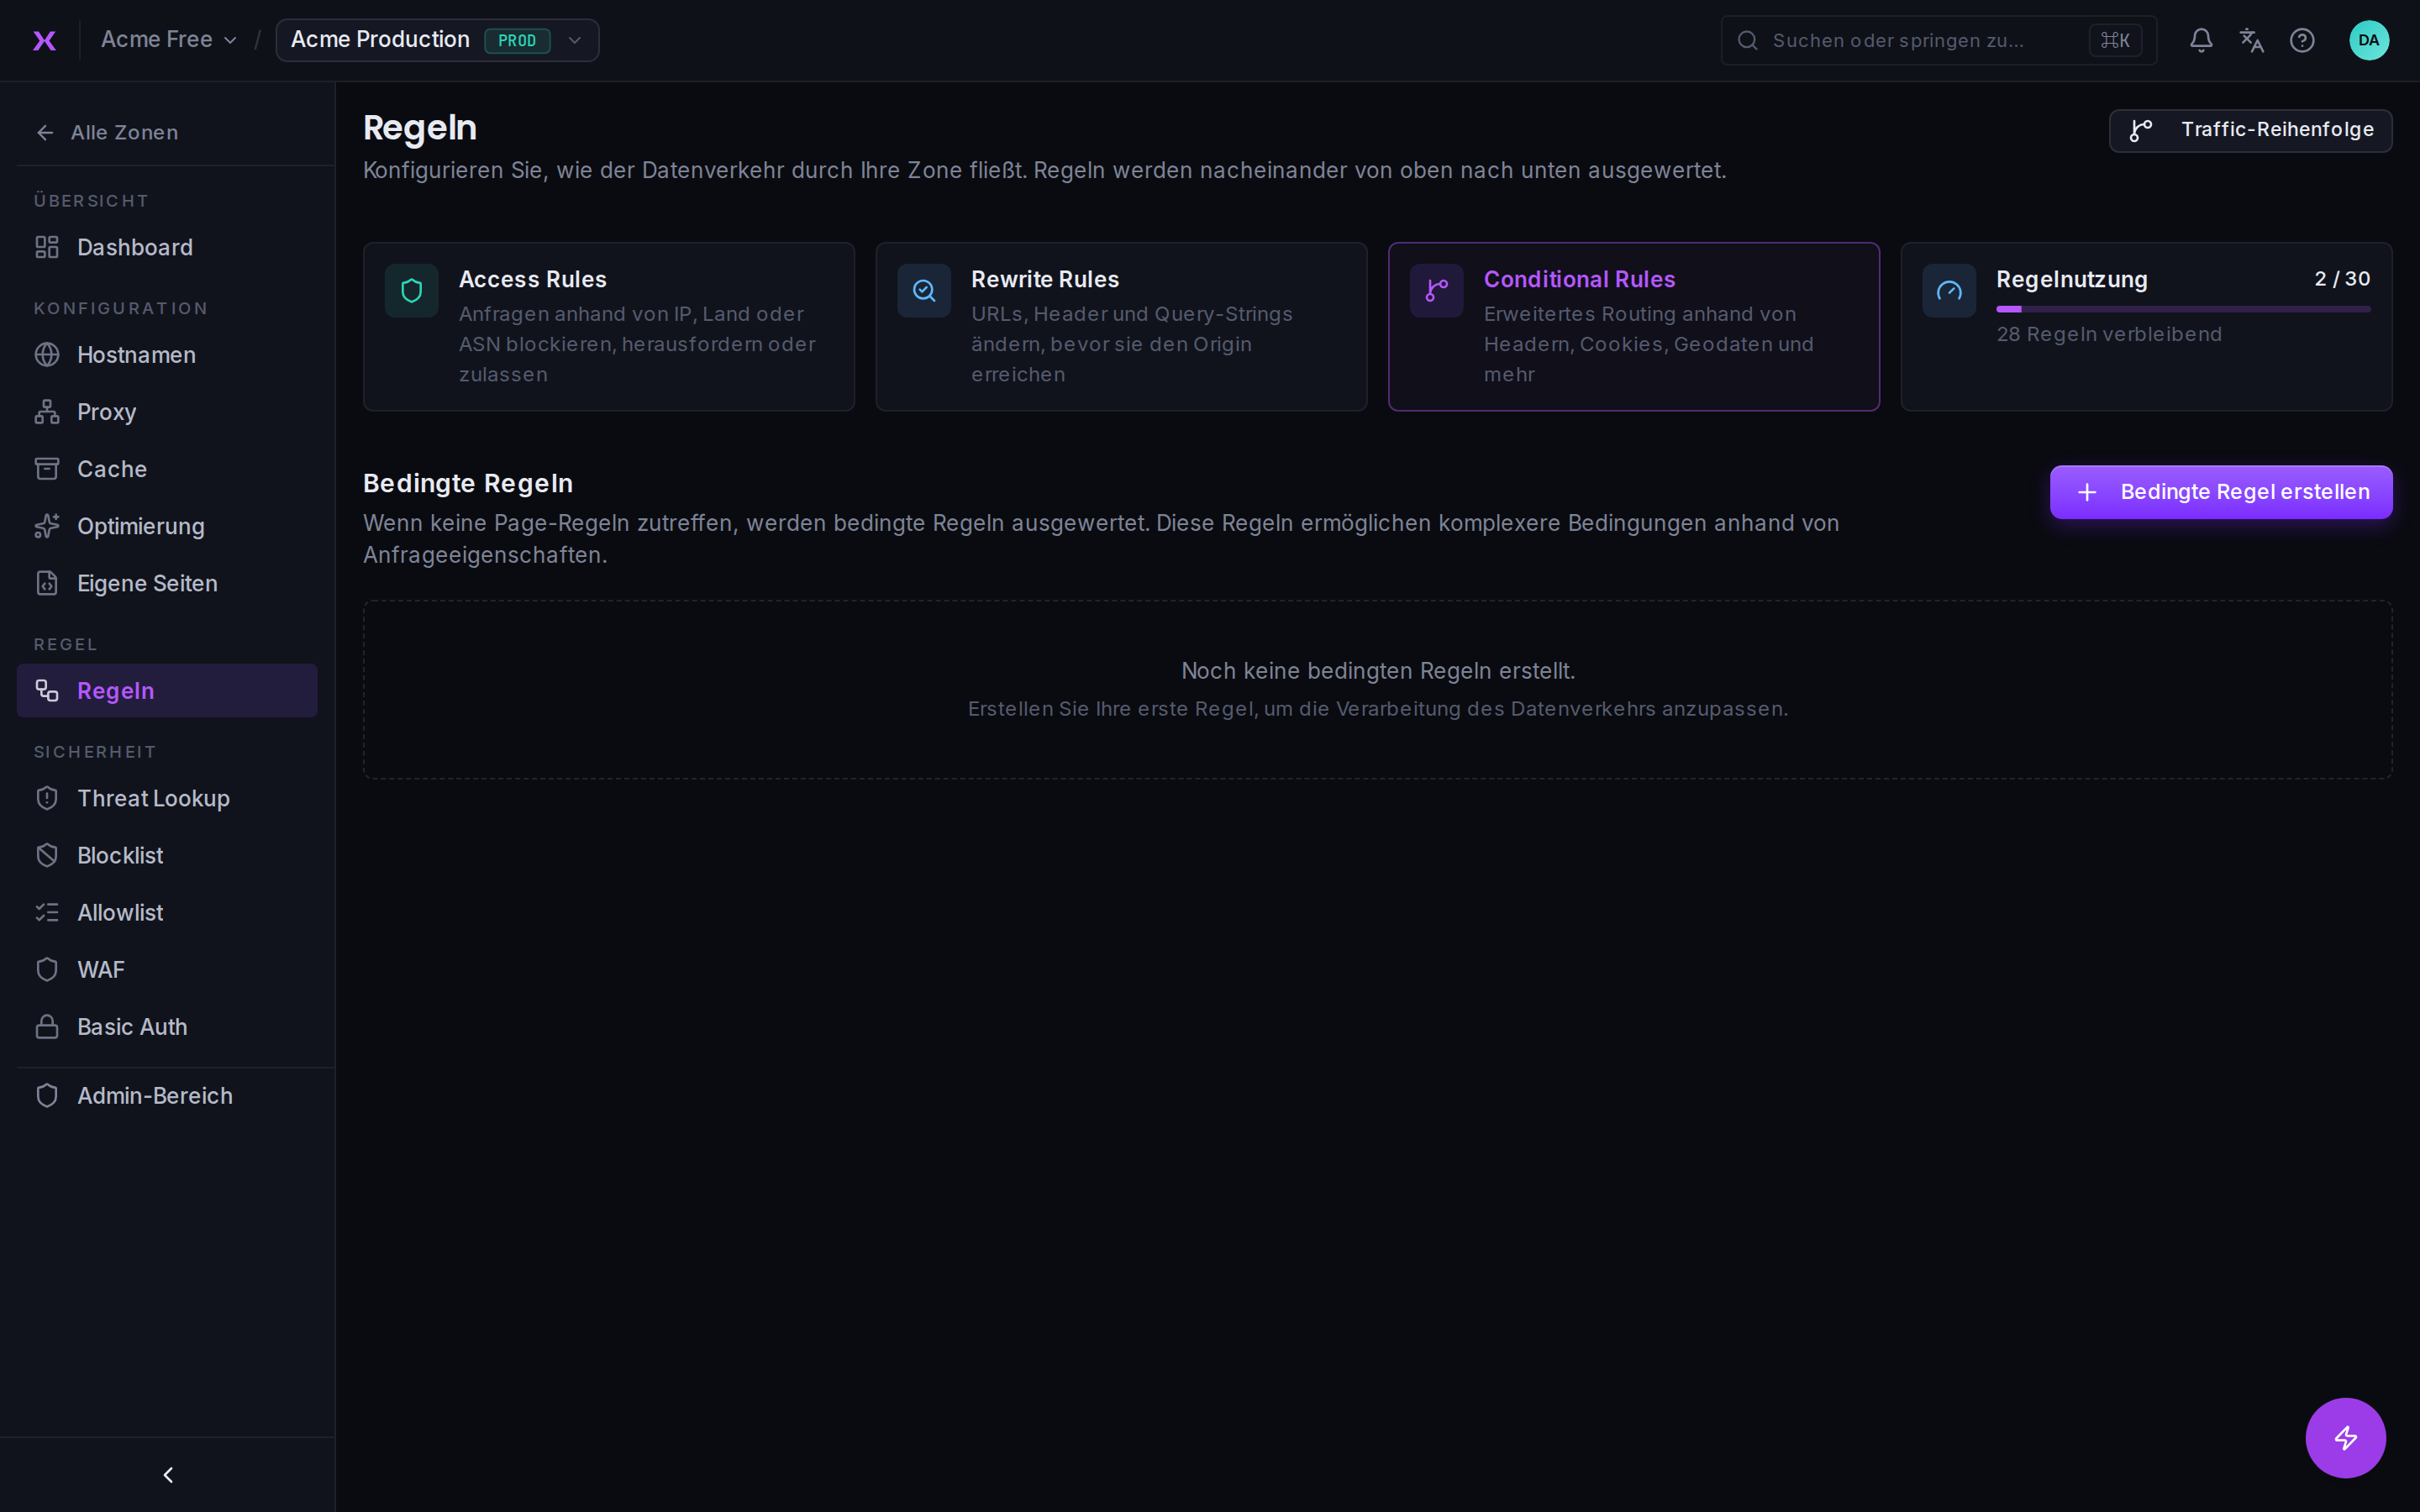Open the notifications bell
Image resolution: width=2420 pixels, height=1512 pixels.
2200,40
